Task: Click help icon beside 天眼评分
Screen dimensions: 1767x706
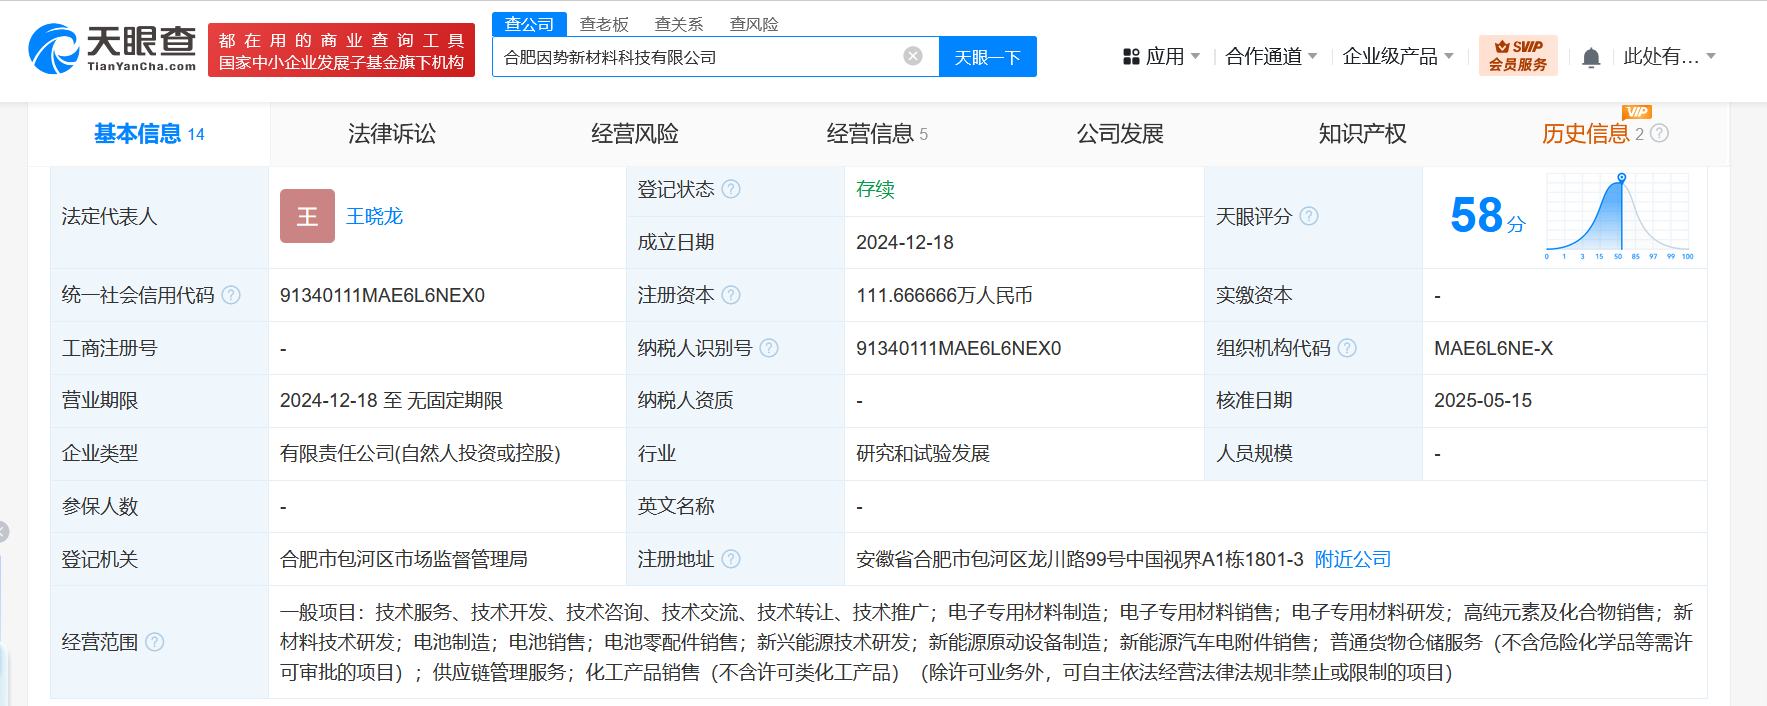Action: pyautogui.click(x=1309, y=216)
